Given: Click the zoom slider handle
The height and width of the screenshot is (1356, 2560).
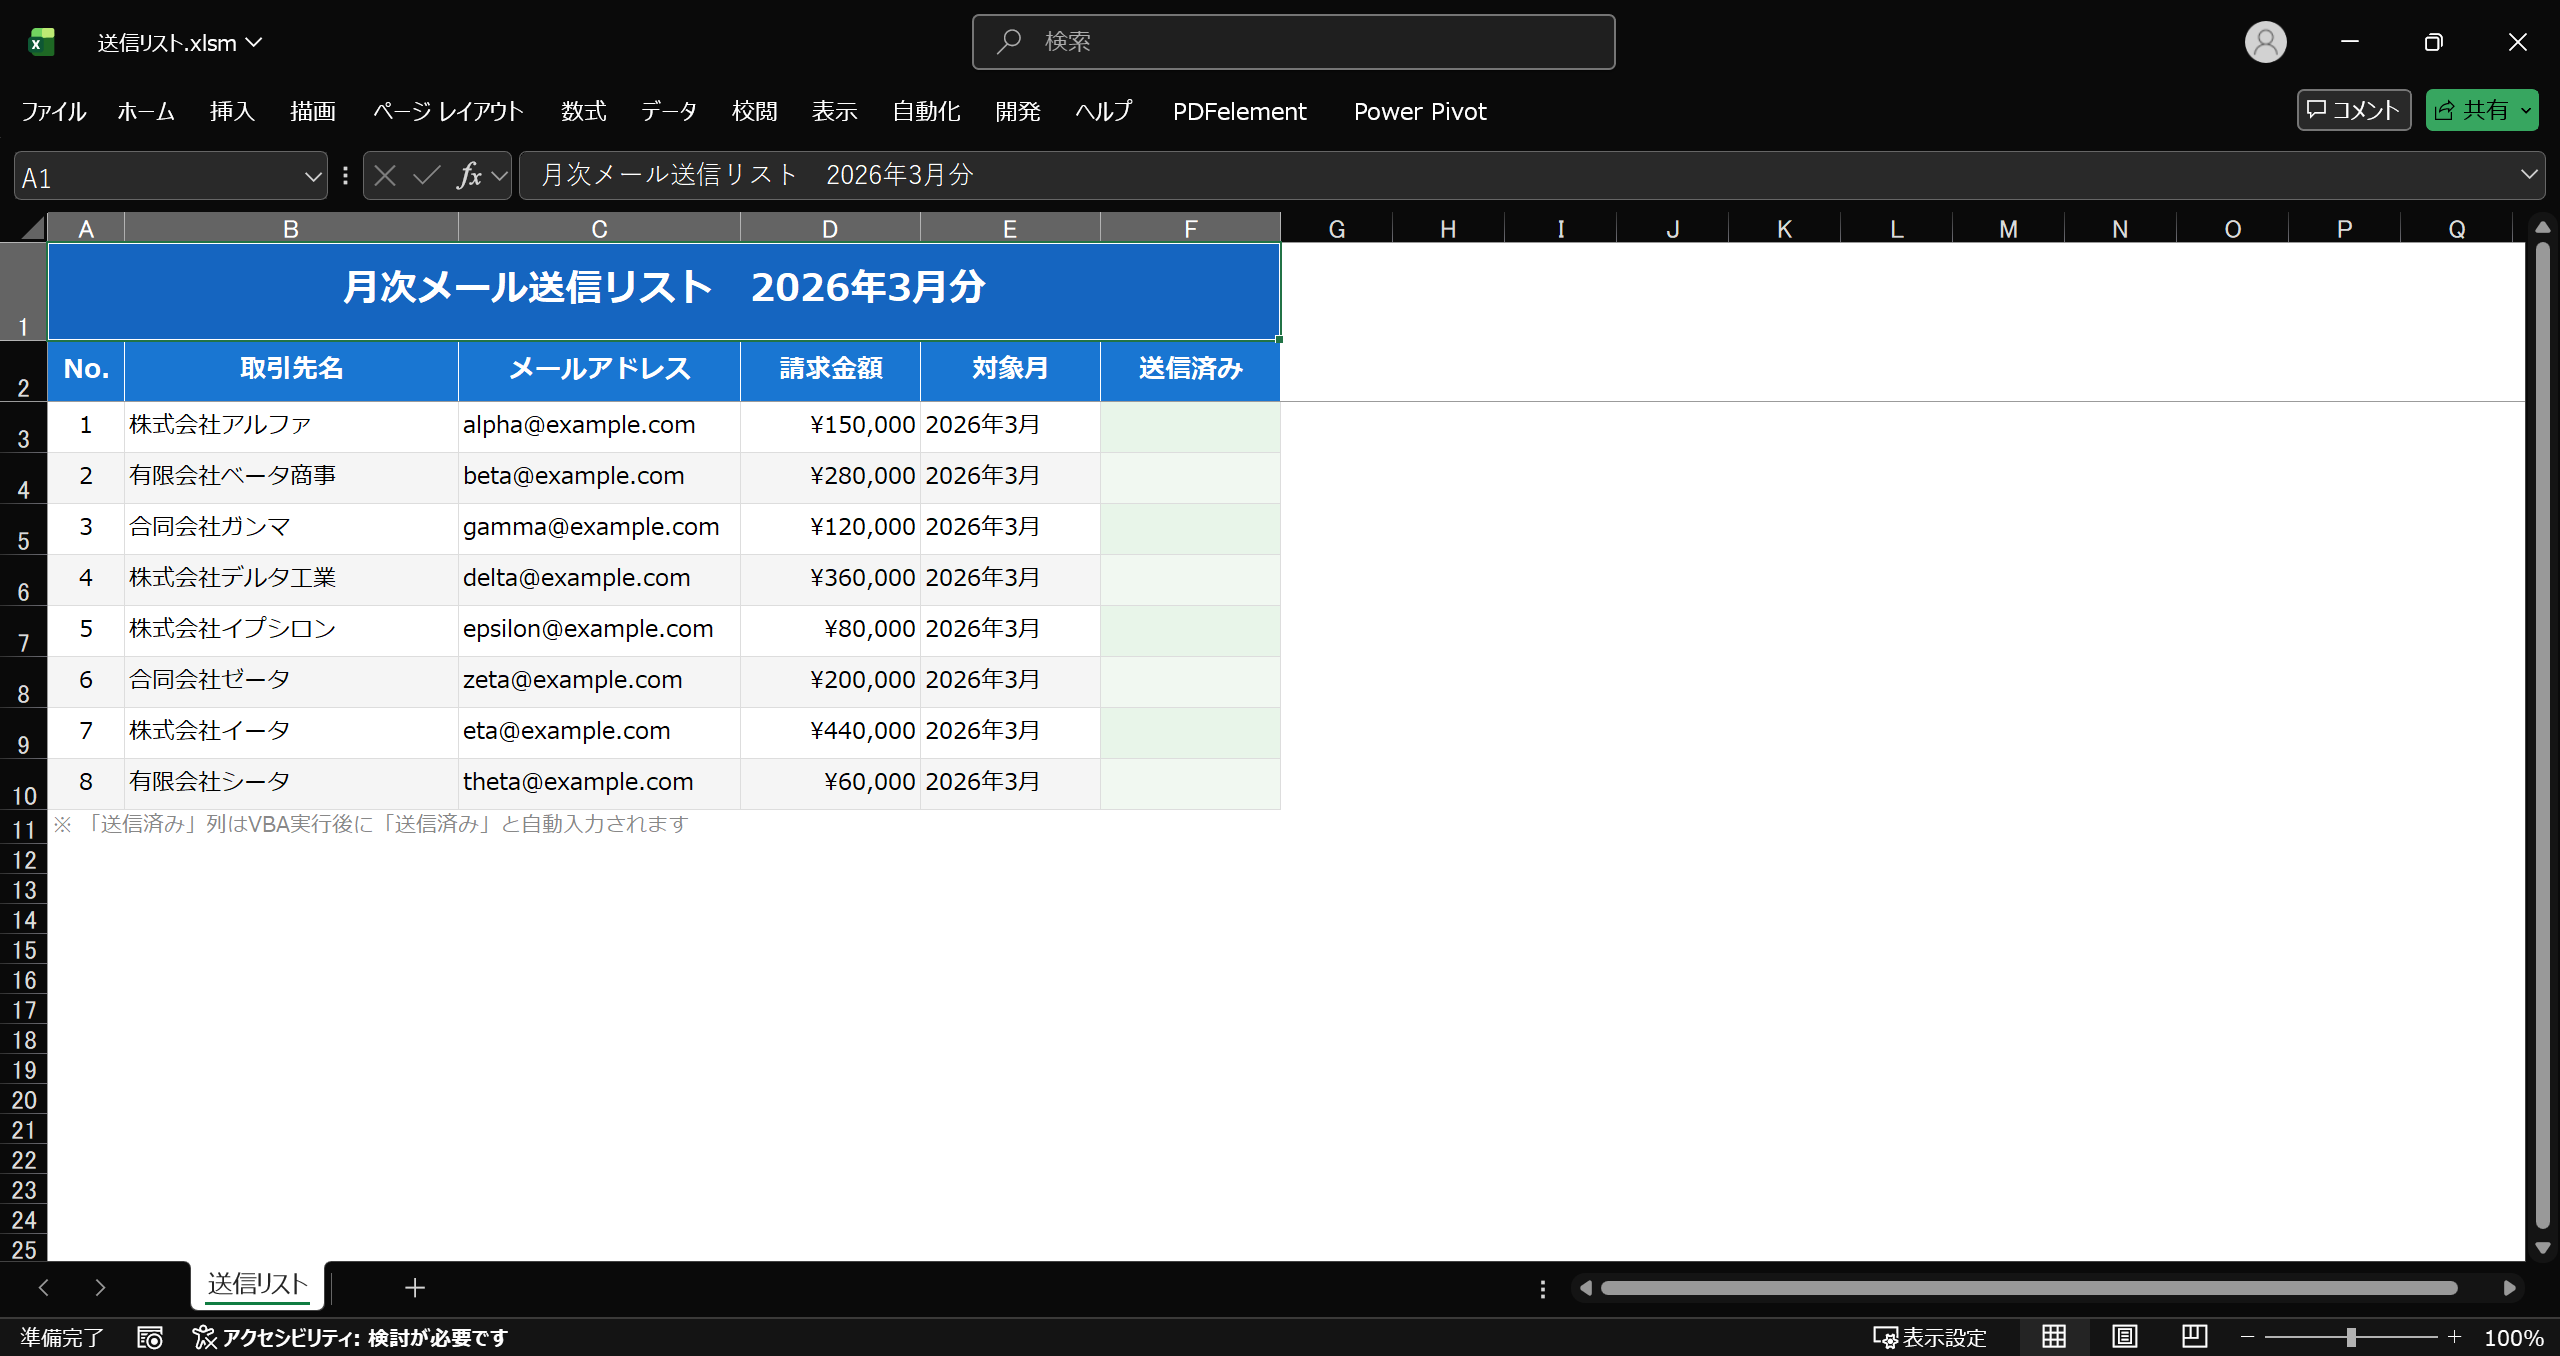Looking at the screenshot, I should (x=2351, y=1337).
